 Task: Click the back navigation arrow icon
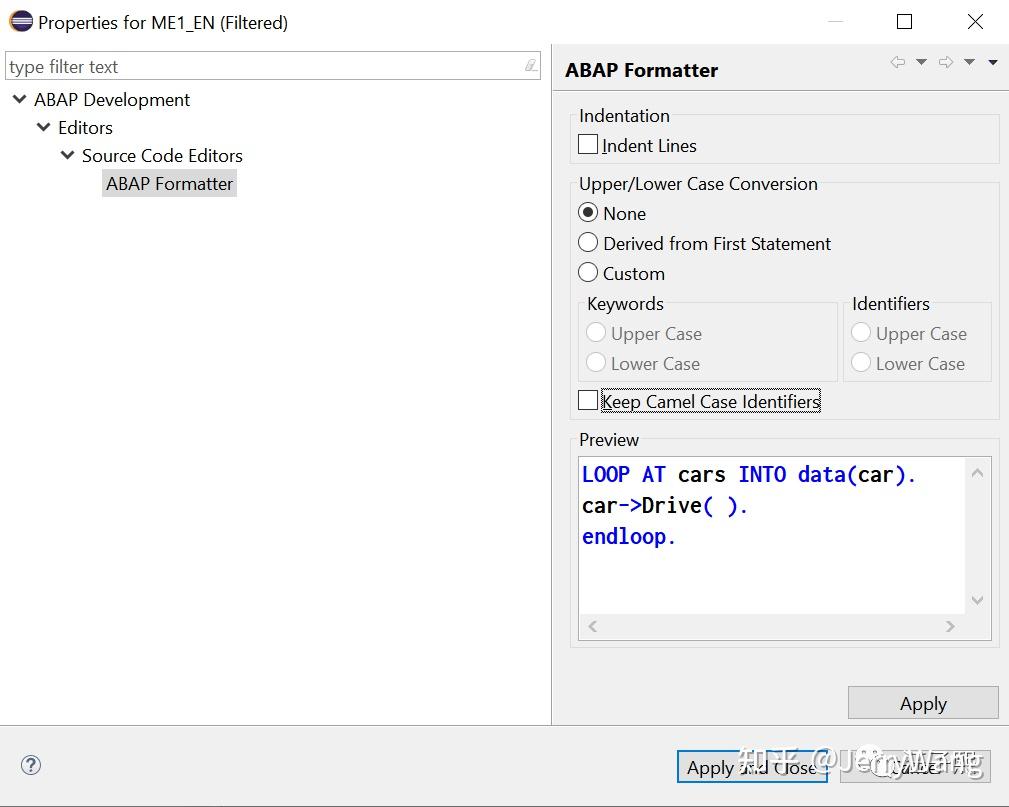coord(898,62)
